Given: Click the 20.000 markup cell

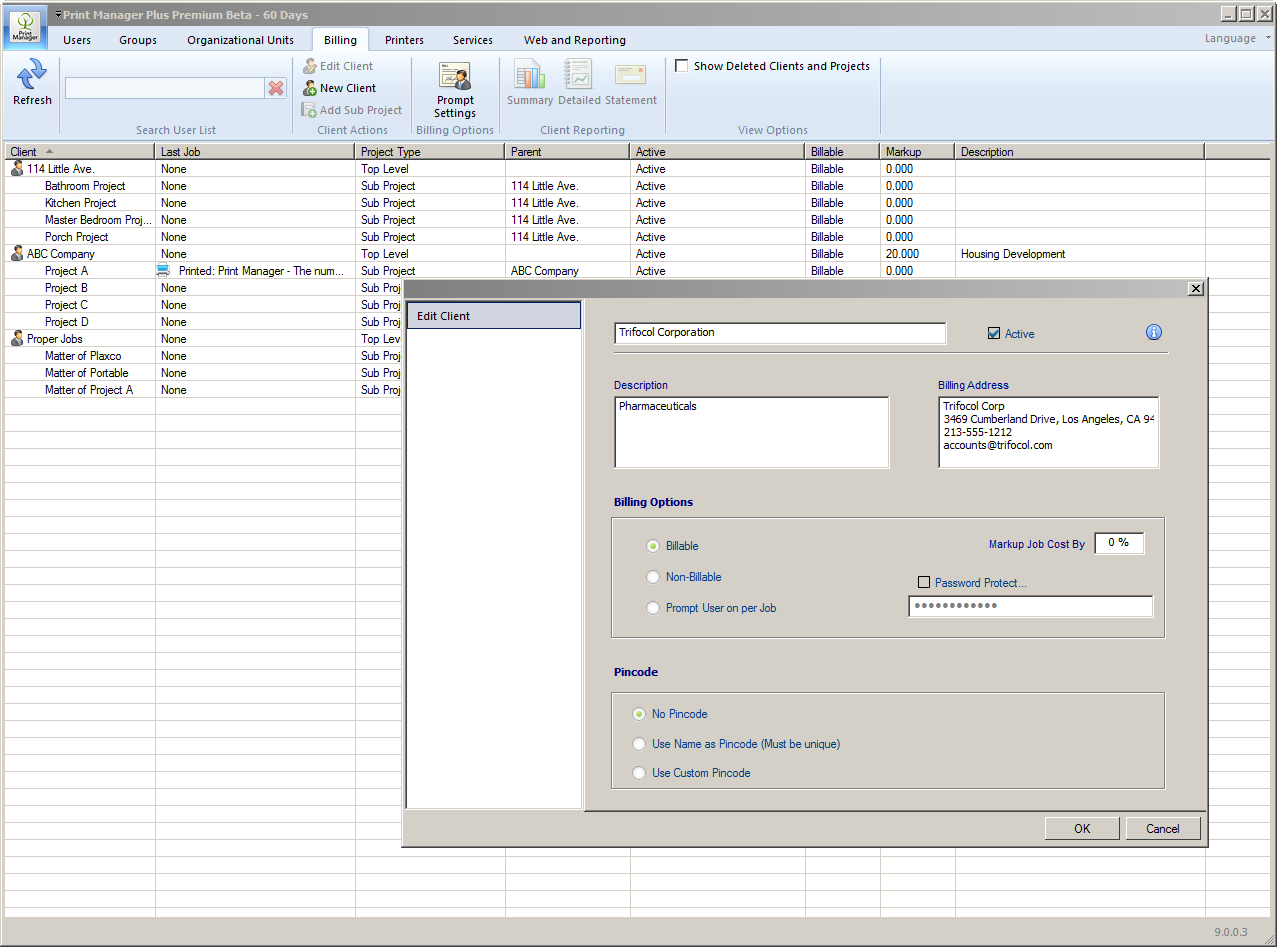Looking at the screenshot, I should coord(918,254).
